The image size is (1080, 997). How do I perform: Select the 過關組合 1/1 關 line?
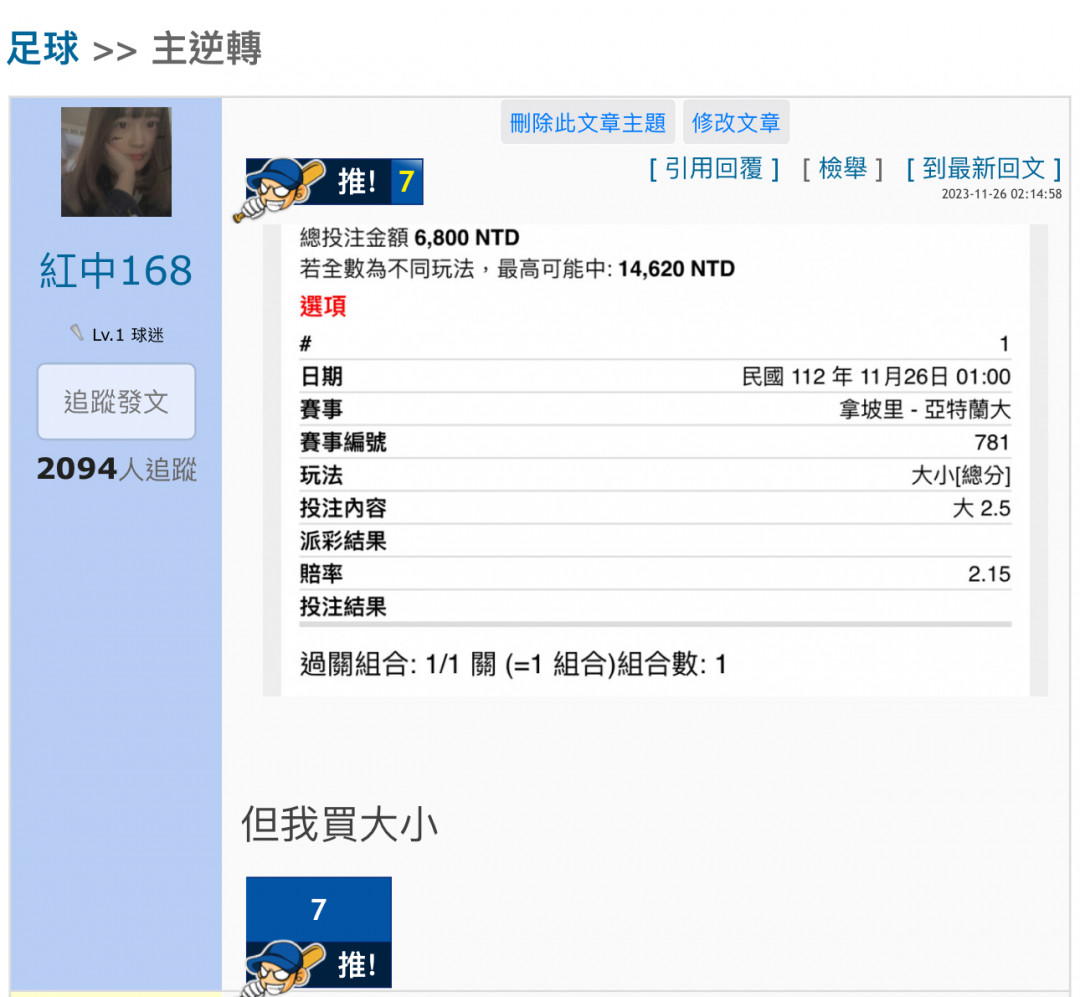(513, 665)
